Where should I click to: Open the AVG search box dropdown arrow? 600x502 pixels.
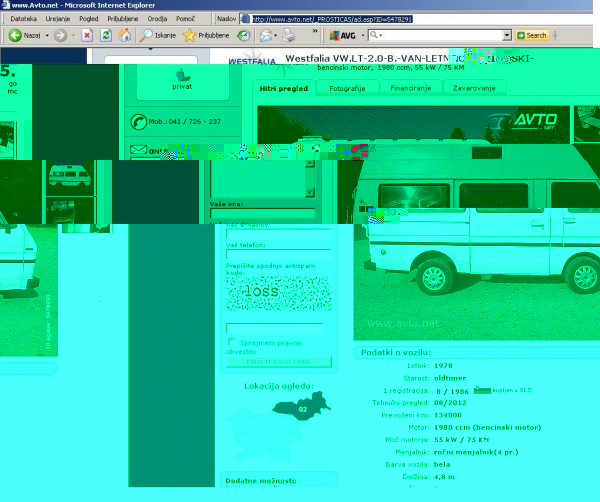[x=507, y=35]
